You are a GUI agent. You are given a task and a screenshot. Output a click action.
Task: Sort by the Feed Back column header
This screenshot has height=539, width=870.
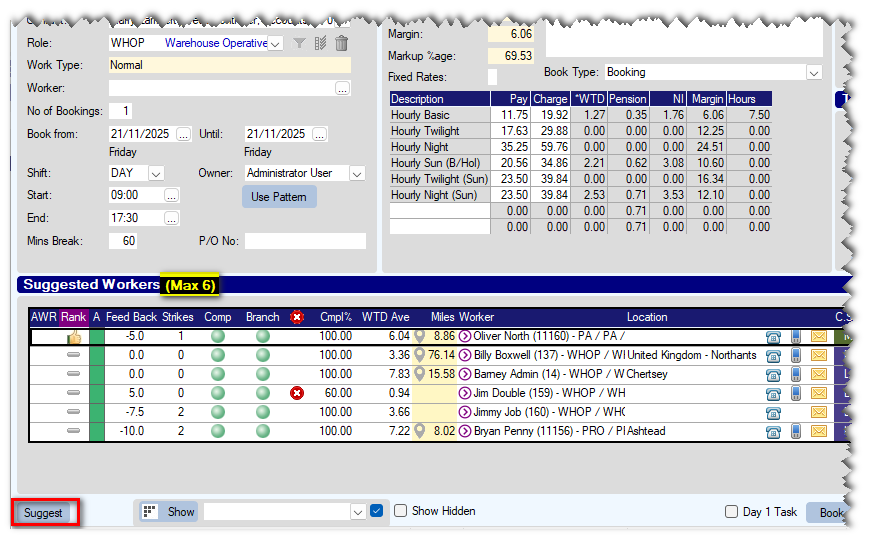click(x=131, y=317)
